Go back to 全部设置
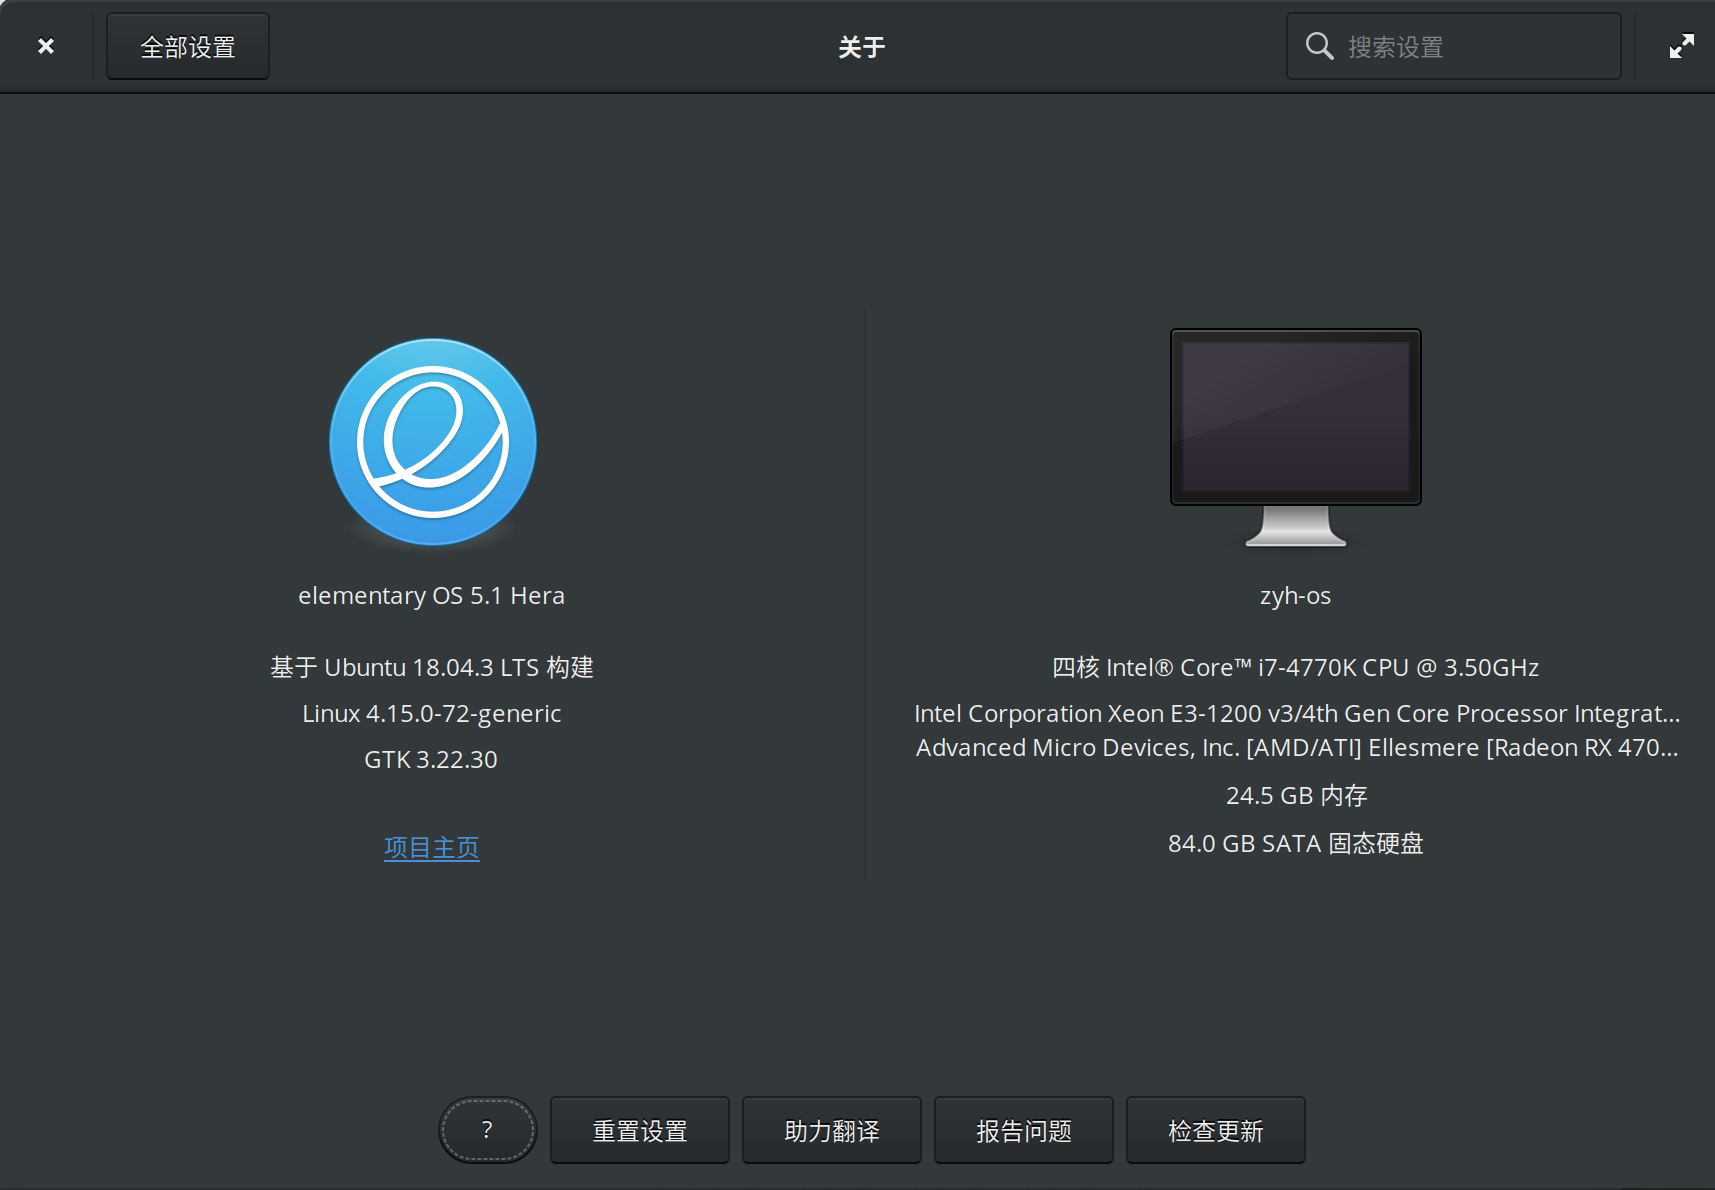The width and height of the screenshot is (1715, 1190). [x=188, y=46]
